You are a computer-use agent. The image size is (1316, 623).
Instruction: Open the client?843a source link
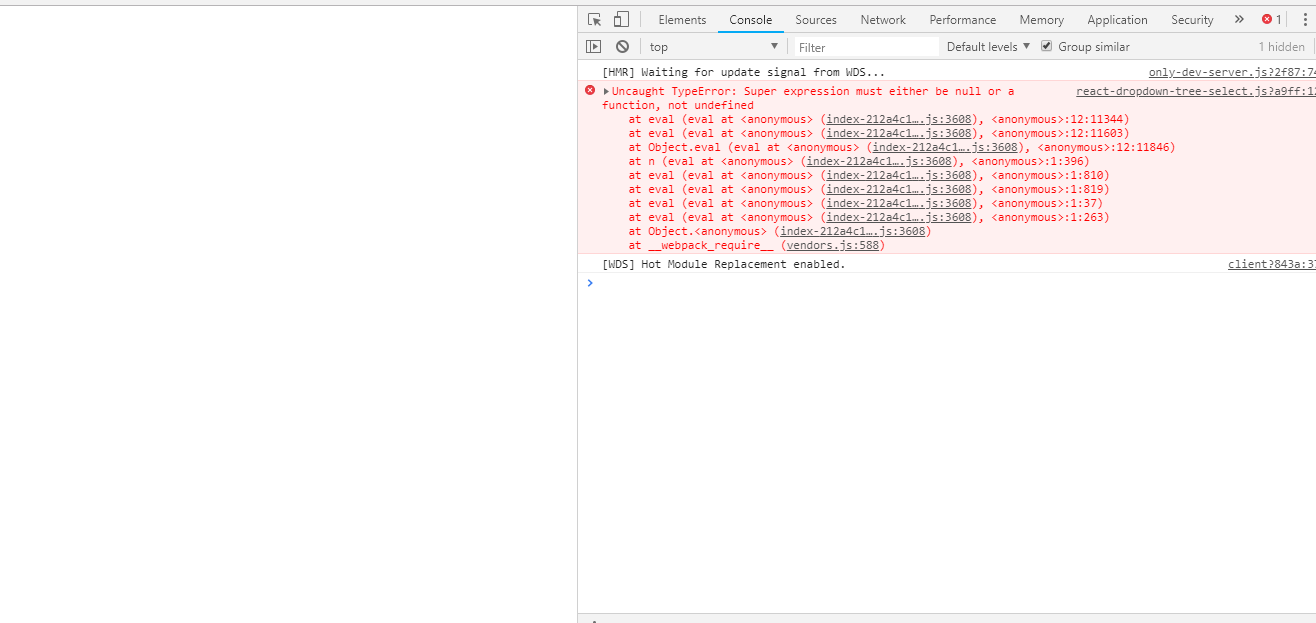point(1272,264)
